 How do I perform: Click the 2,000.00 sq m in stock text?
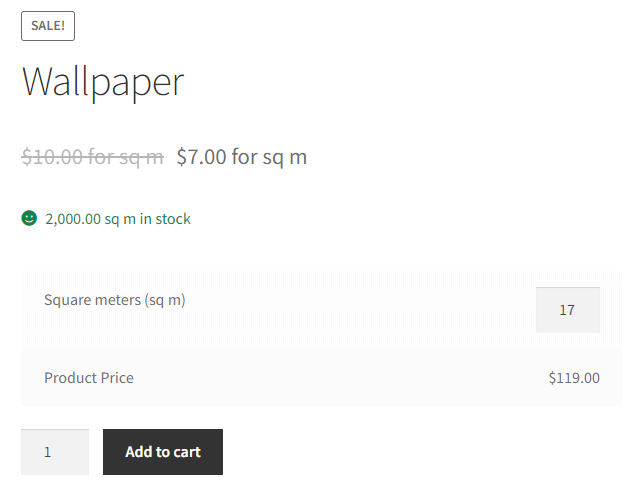pyautogui.click(x=118, y=219)
